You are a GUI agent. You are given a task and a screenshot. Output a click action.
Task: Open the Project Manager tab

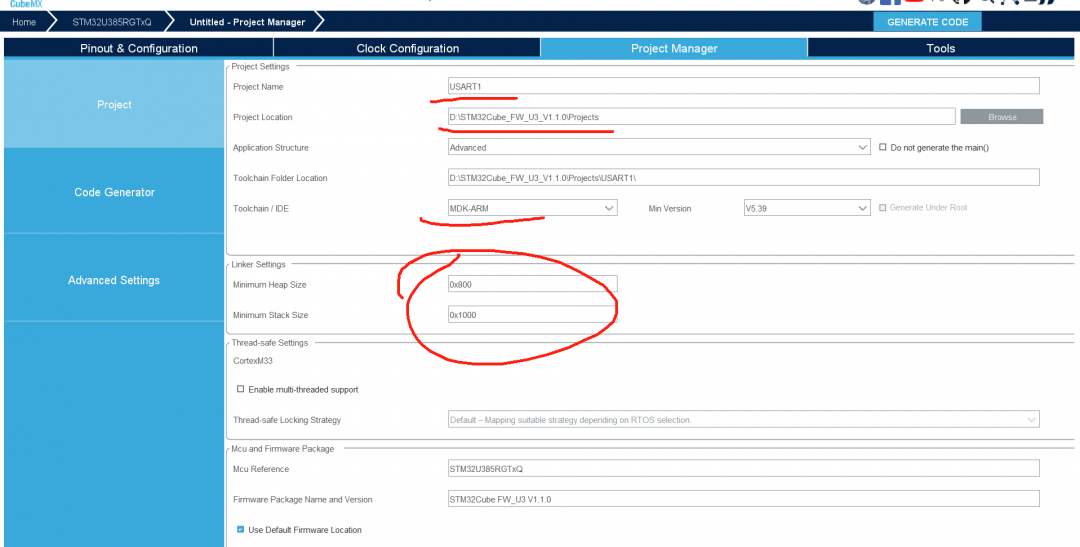pyautogui.click(x=674, y=48)
